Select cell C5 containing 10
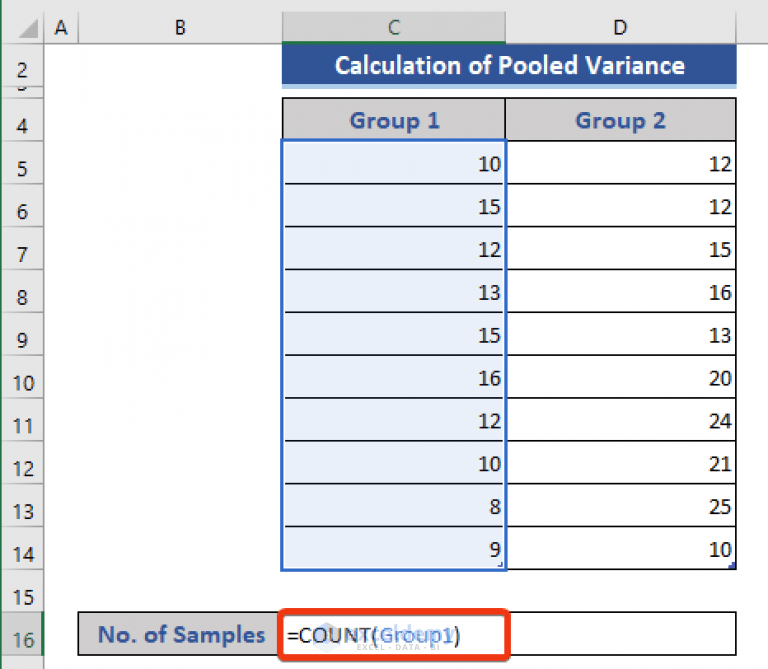 click(x=394, y=163)
